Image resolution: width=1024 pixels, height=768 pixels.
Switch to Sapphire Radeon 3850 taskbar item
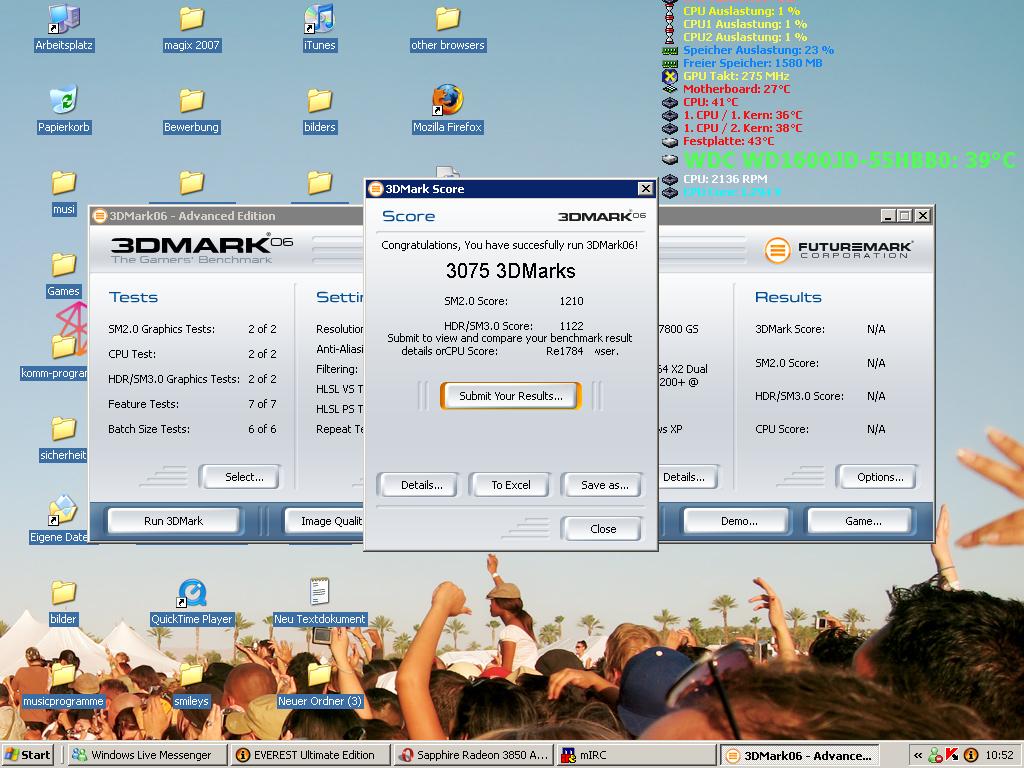tap(473, 755)
